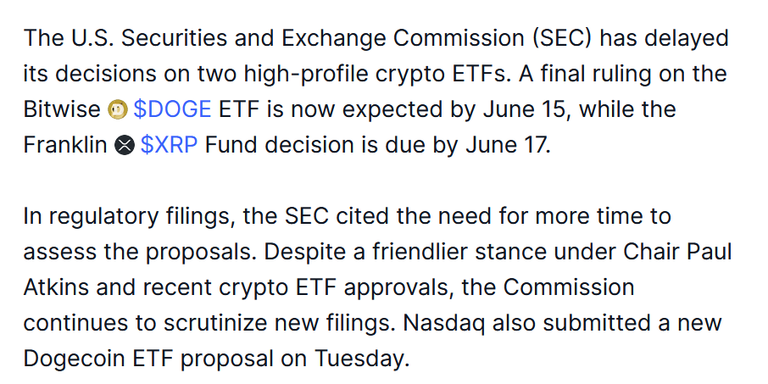Click the word "Bitwise" in first paragraph
Viewport: 768px width, 384px height.
pos(62,110)
